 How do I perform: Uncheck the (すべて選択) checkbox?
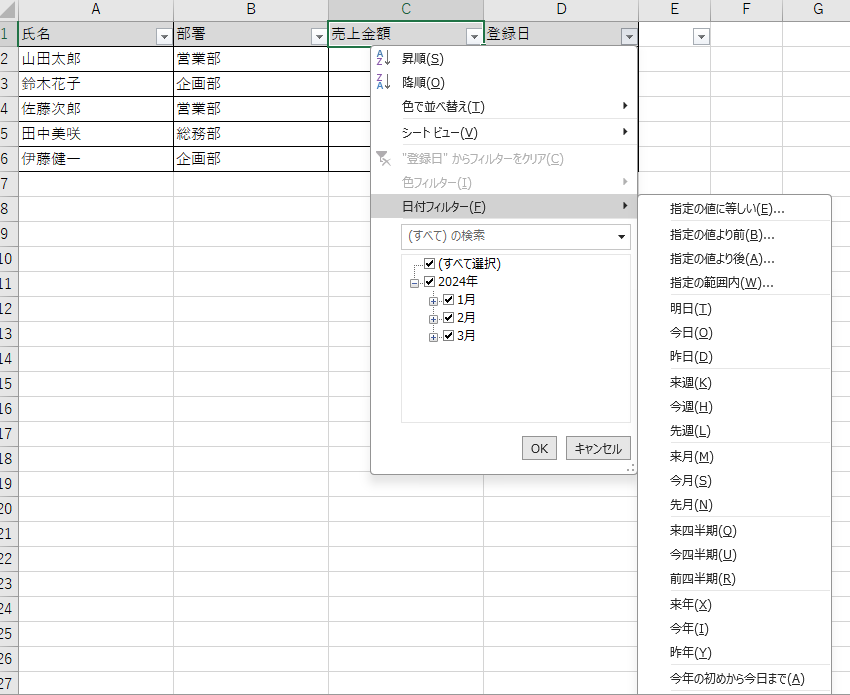pos(430,264)
